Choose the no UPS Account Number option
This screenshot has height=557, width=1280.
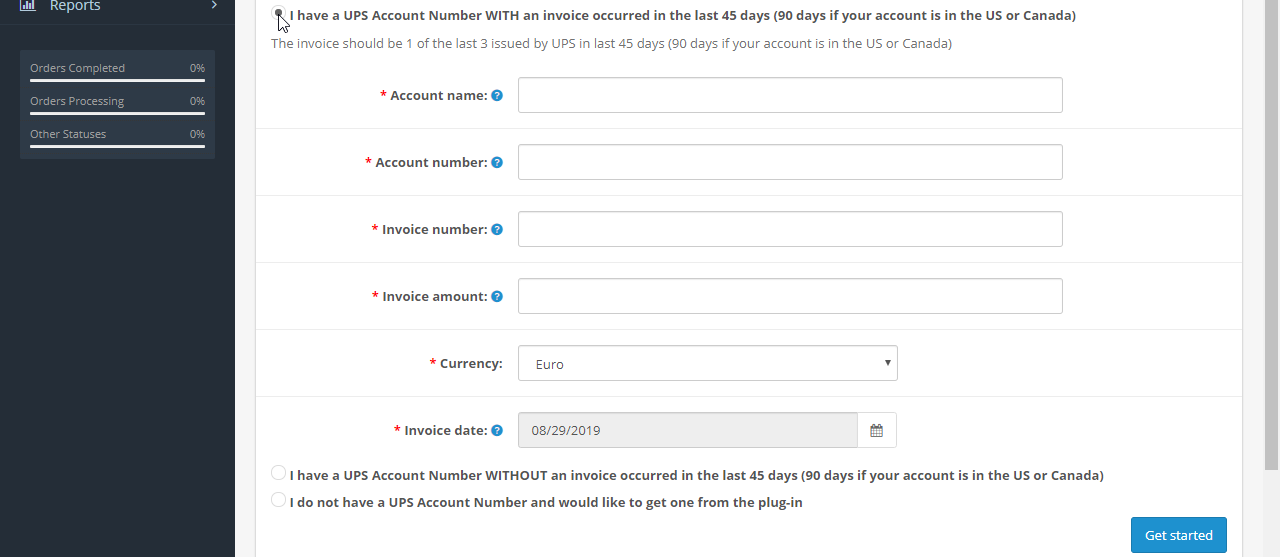[278, 500]
